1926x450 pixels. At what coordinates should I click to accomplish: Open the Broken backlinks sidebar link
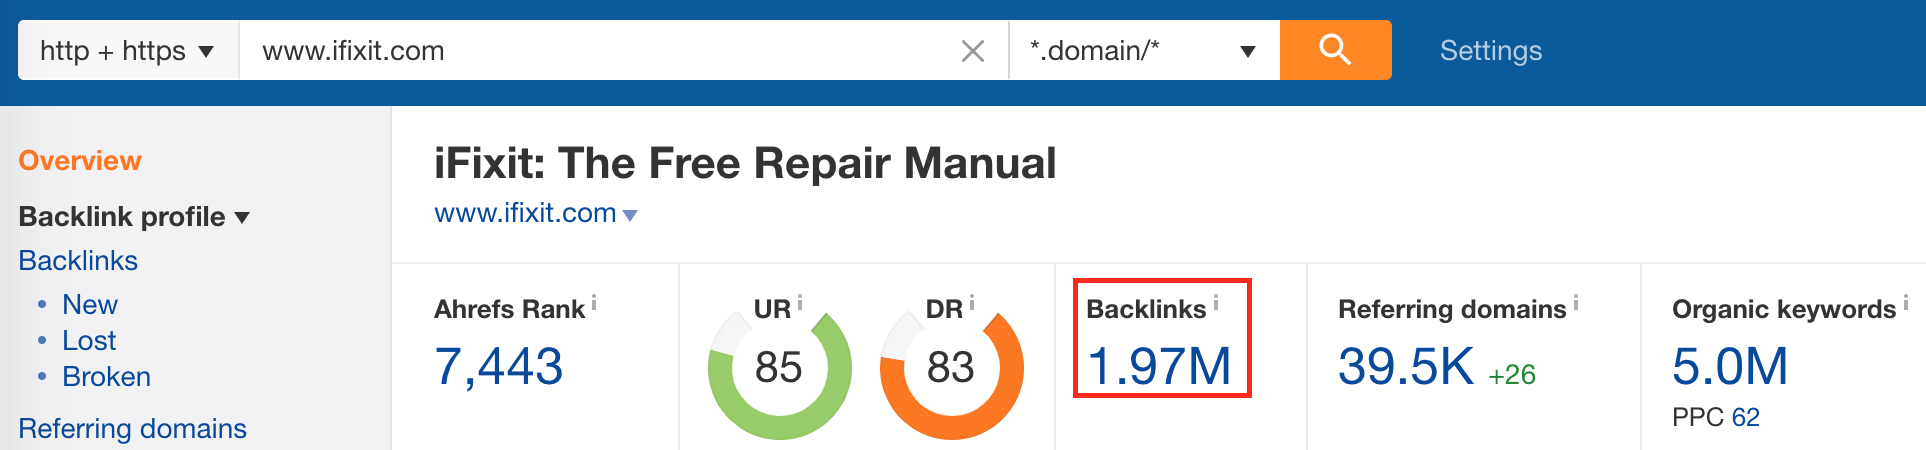pos(106,376)
